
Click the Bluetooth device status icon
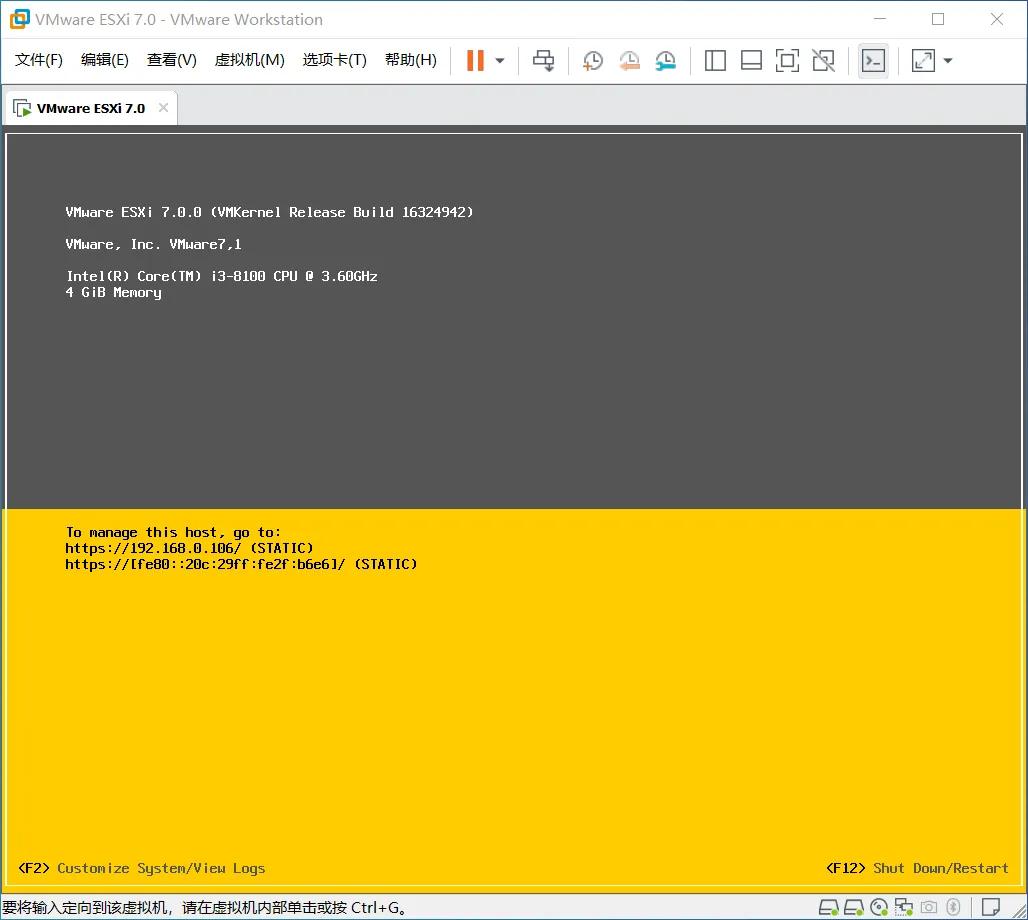(952, 908)
